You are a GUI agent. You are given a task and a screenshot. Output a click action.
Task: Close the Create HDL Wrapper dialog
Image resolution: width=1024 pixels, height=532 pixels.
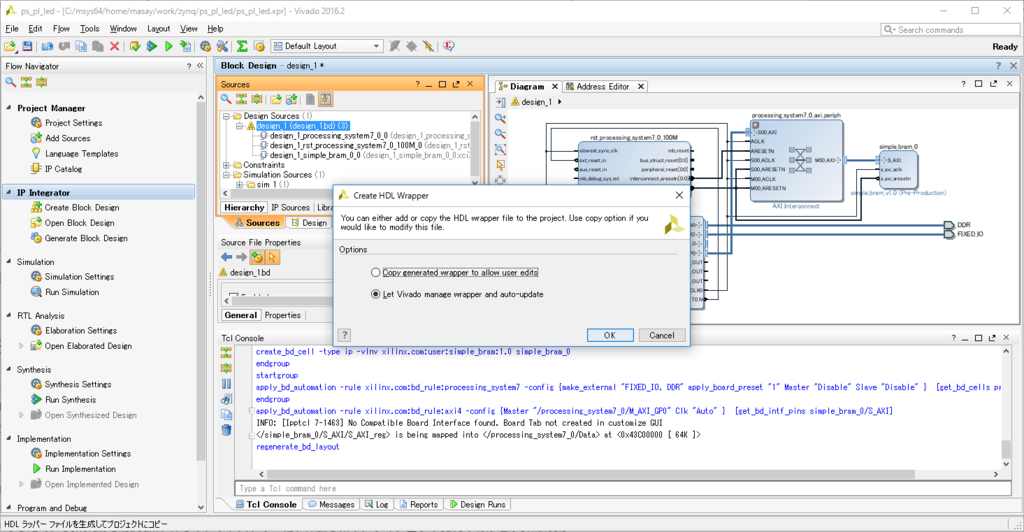(x=679, y=195)
